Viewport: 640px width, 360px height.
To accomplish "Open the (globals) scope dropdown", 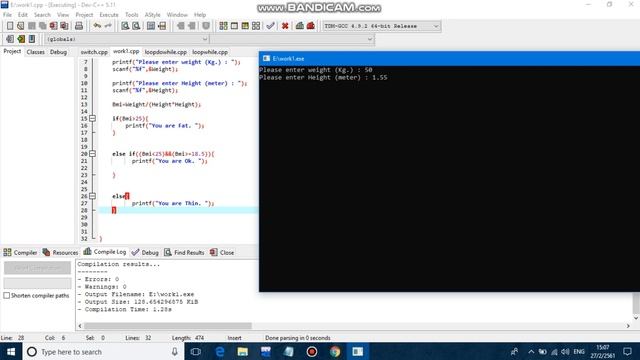I will (x=204, y=39).
